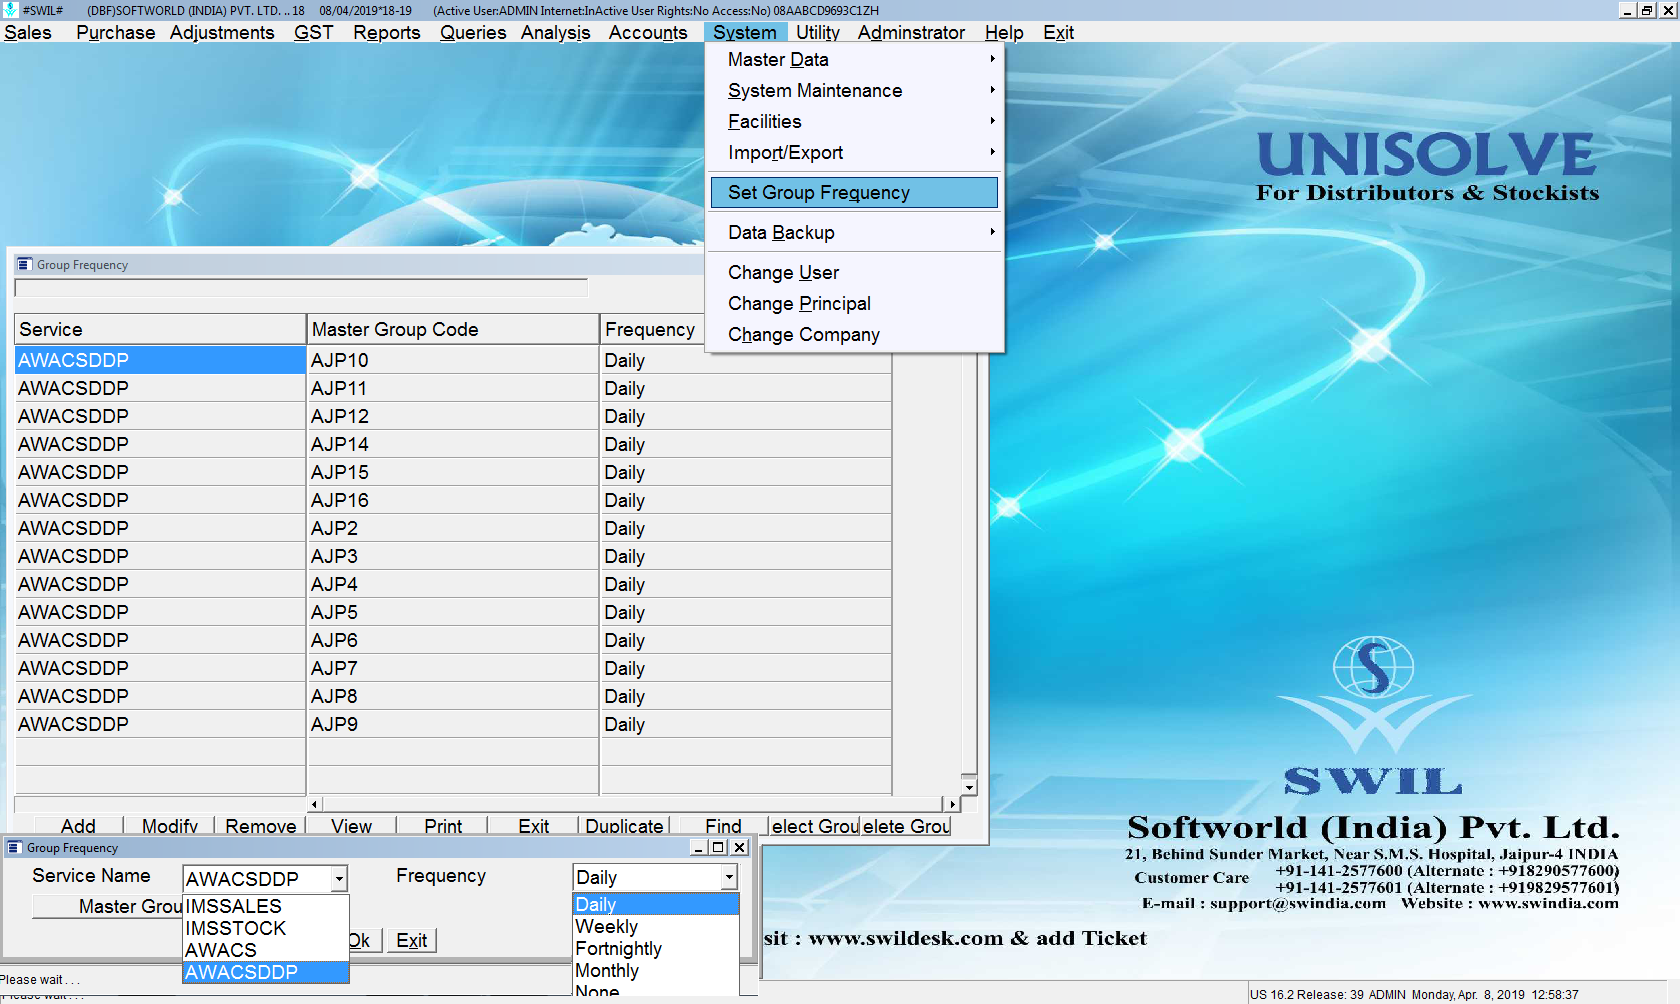Open the GST menu
This screenshot has height=1004, width=1680.
313,32
